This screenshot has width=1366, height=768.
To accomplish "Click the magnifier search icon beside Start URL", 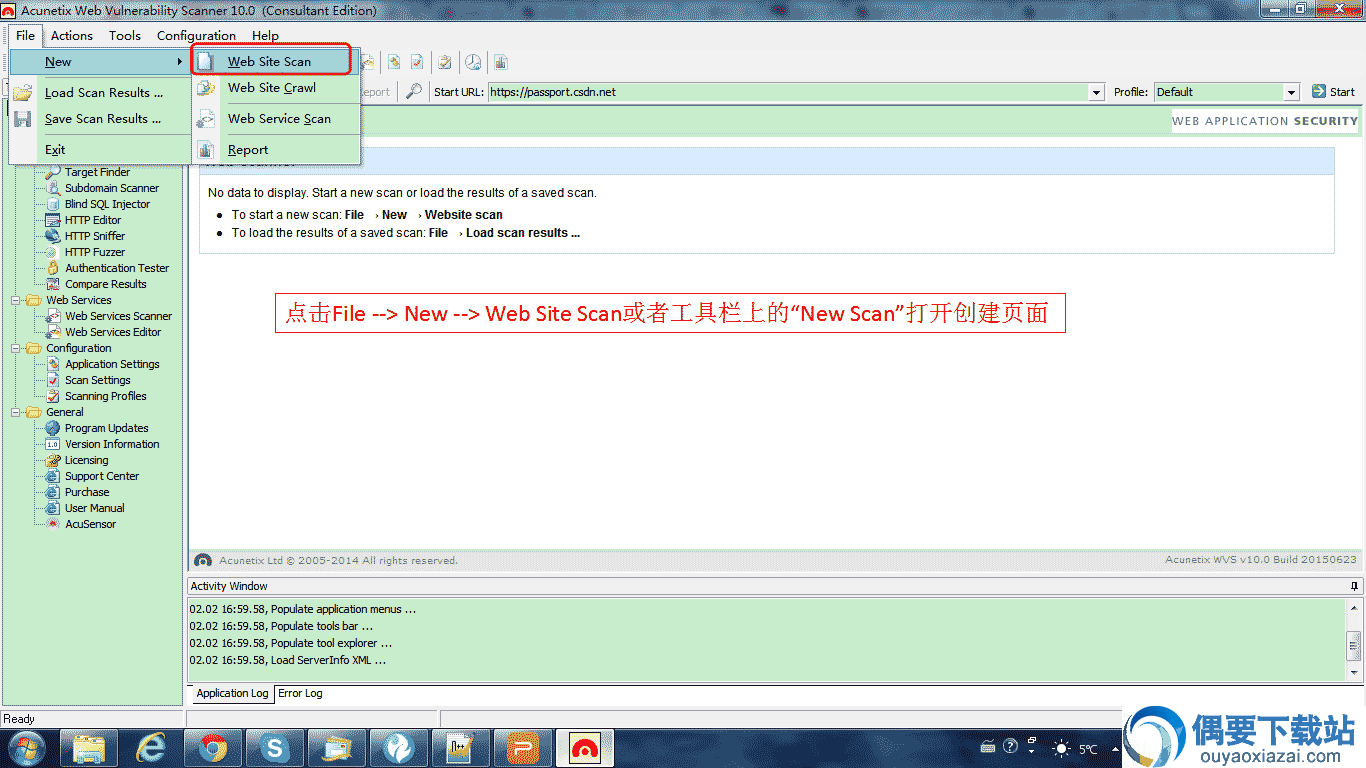I will coord(413,92).
